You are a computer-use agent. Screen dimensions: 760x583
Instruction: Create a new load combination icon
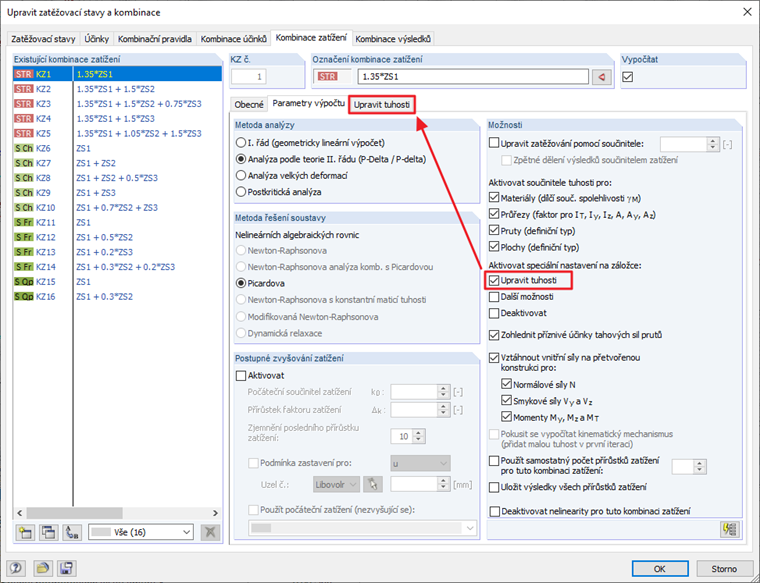25,532
